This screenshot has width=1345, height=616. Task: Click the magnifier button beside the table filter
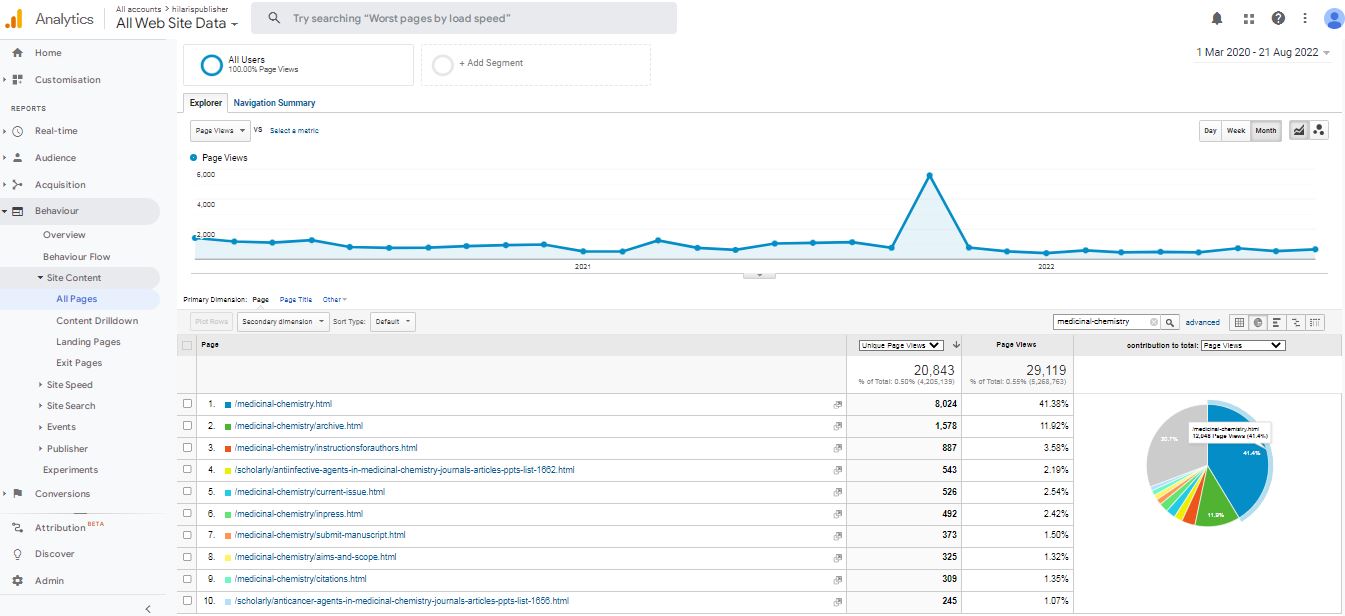1170,322
